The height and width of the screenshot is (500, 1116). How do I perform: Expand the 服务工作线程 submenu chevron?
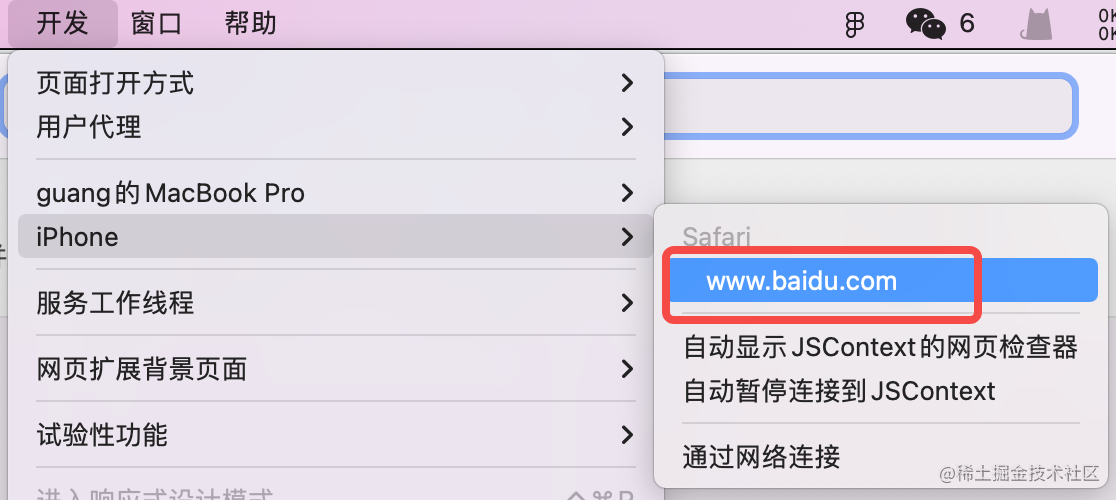point(627,304)
